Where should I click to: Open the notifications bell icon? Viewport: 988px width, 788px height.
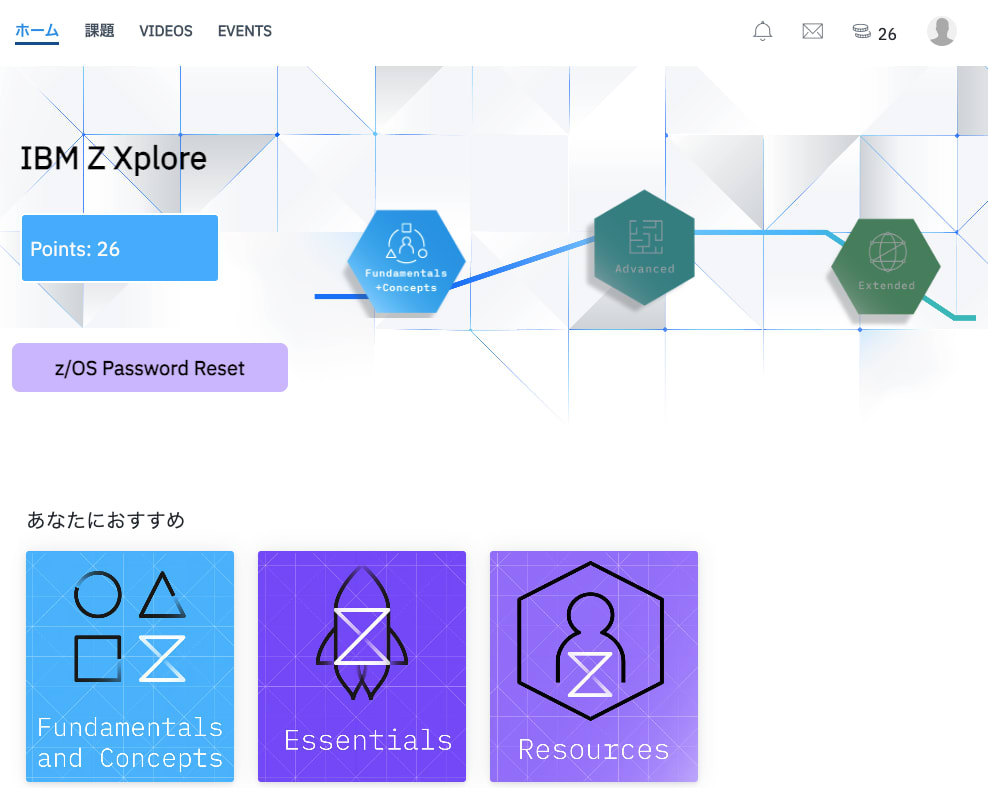point(762,31)
